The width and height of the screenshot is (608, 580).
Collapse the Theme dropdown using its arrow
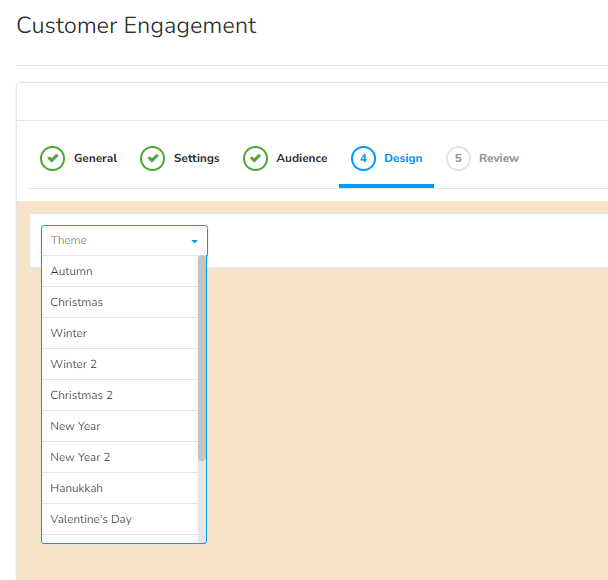tap(194, 241)
